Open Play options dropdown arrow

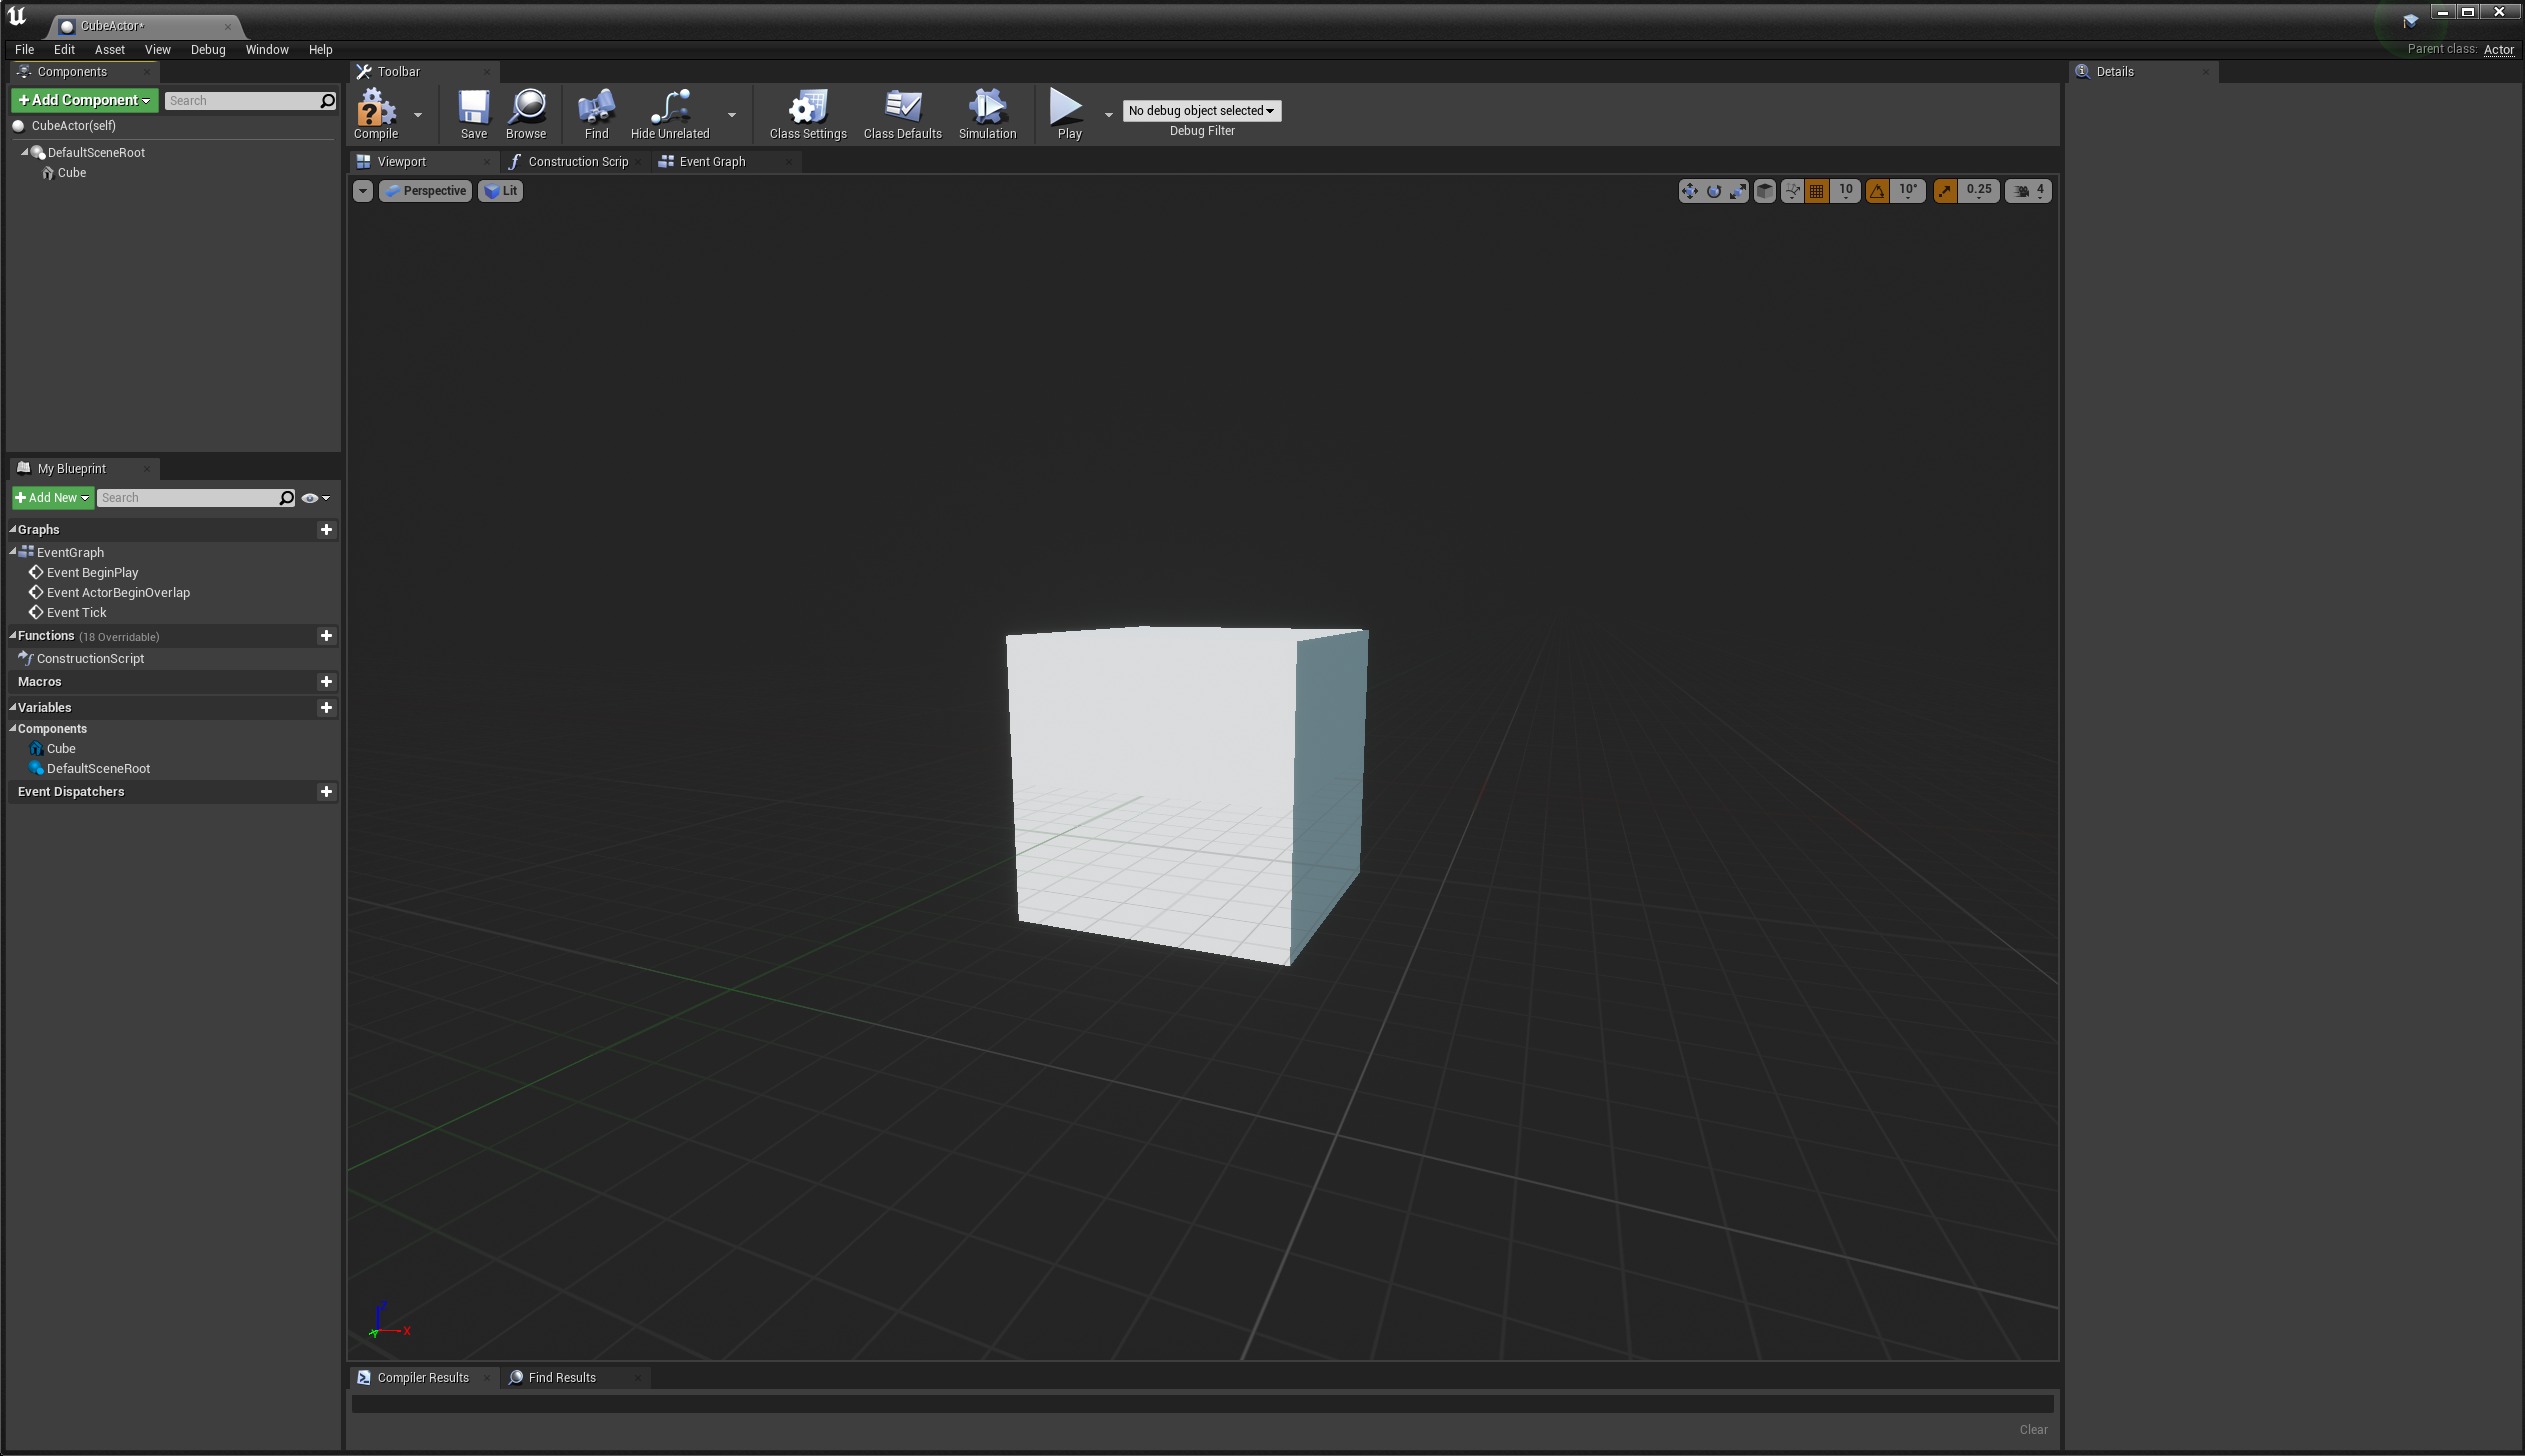[x=1108, y=115]
